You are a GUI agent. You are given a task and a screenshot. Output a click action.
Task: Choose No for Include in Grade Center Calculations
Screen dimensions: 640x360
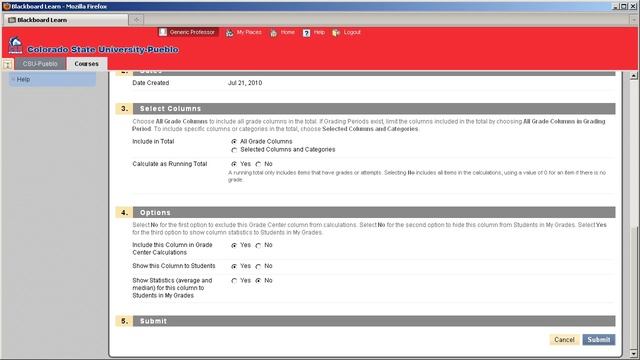coord(258,245)
